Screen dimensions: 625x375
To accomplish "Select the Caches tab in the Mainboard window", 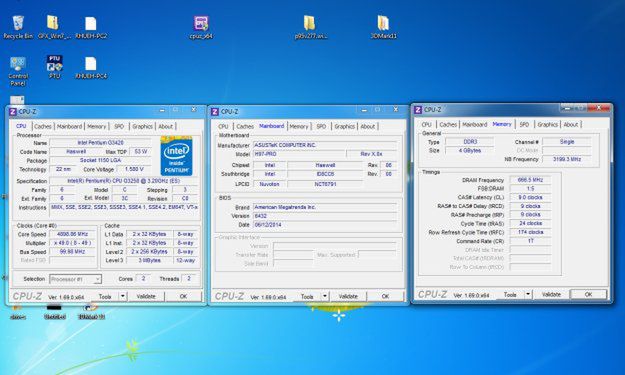I will click(x=245, y=126).
